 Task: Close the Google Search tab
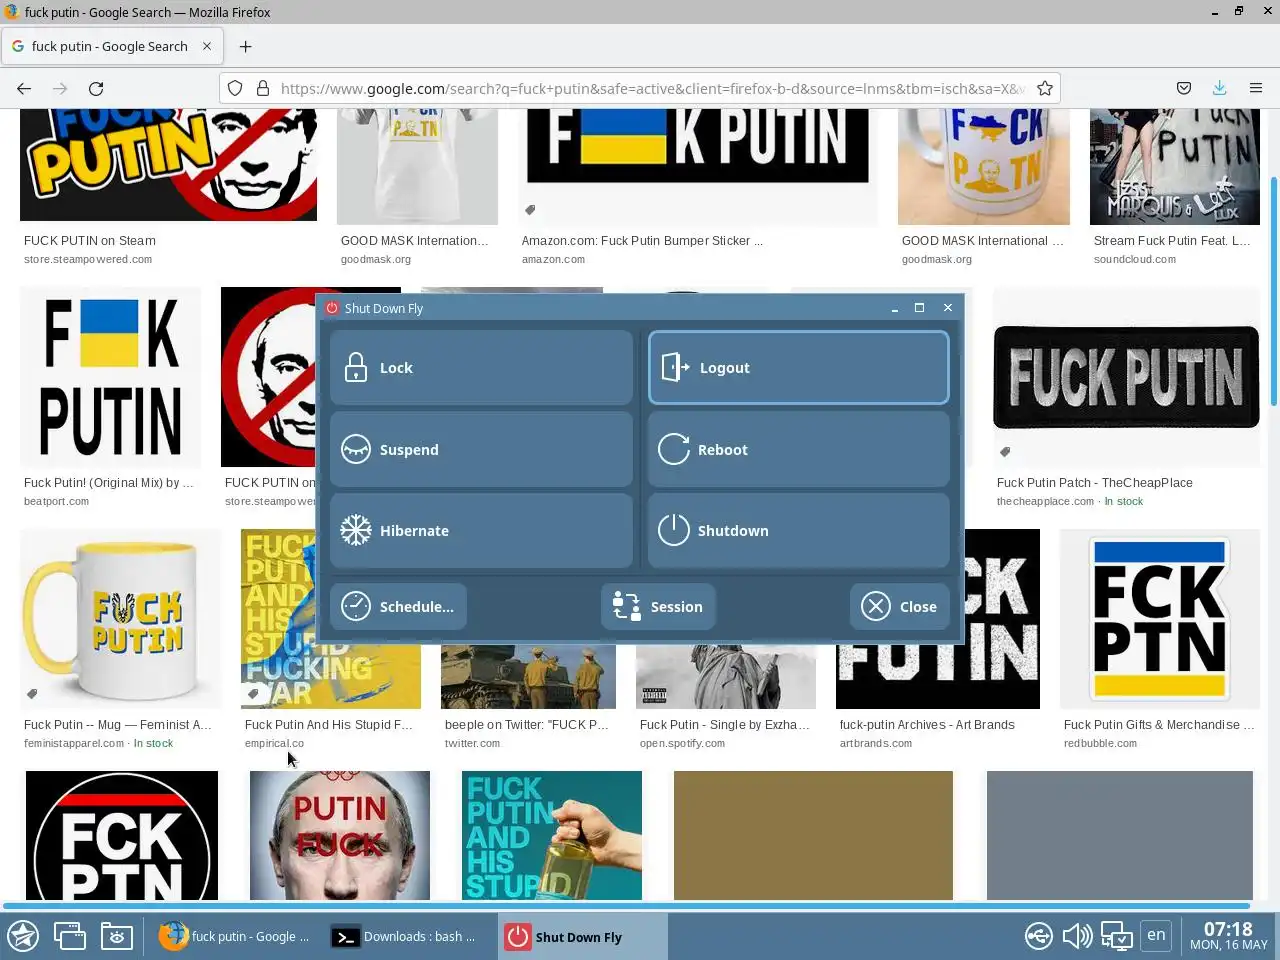point(207,46)
